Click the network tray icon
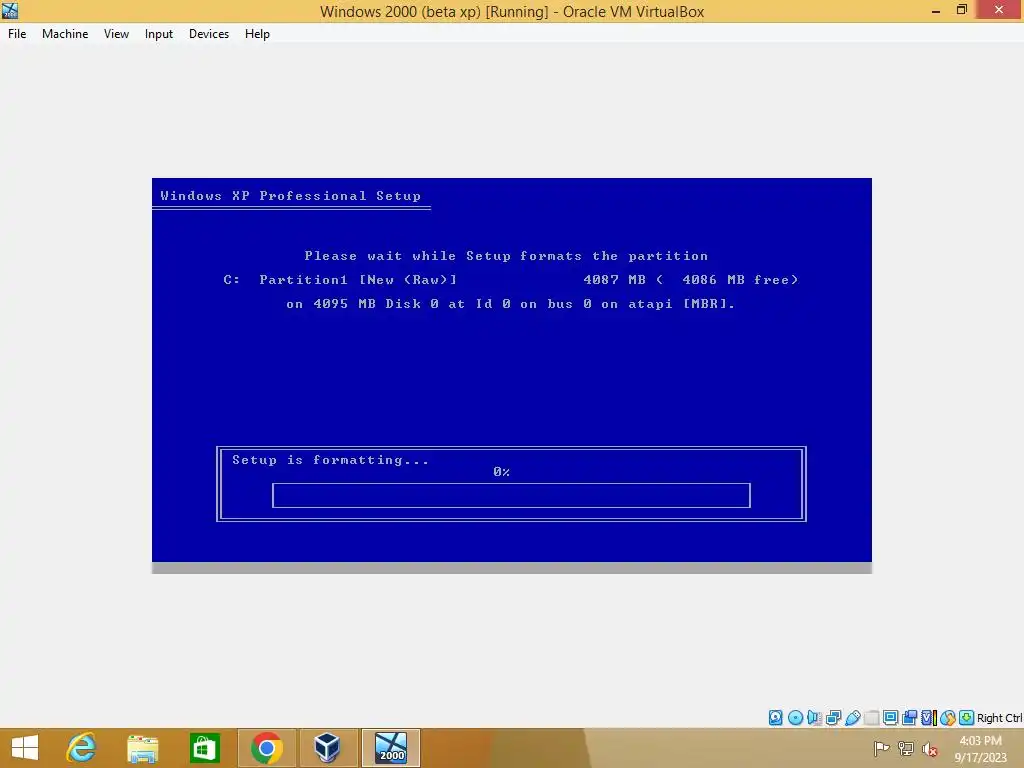Viewport: 1024px width, 768px height. 905,748
